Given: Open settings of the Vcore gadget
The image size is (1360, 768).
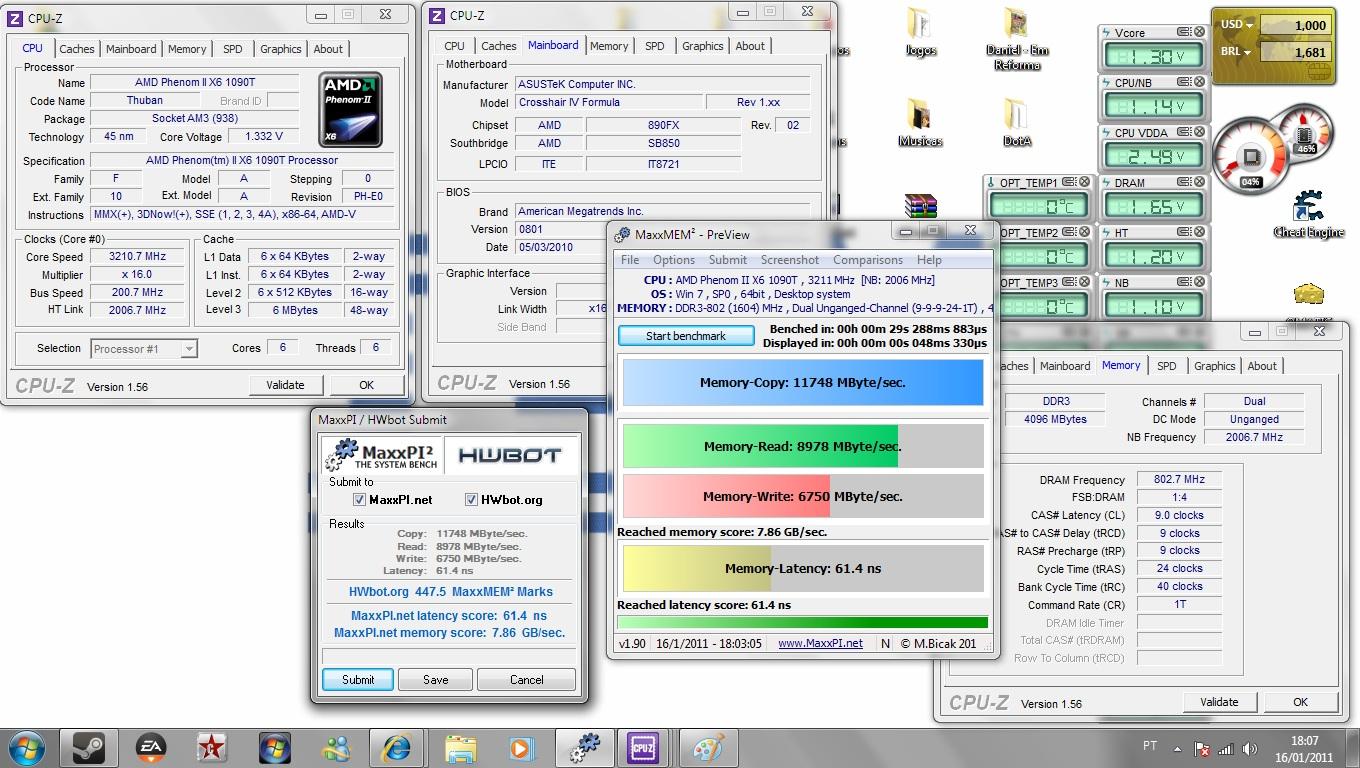Looking at the screenshot, I should pos(1182,33).
